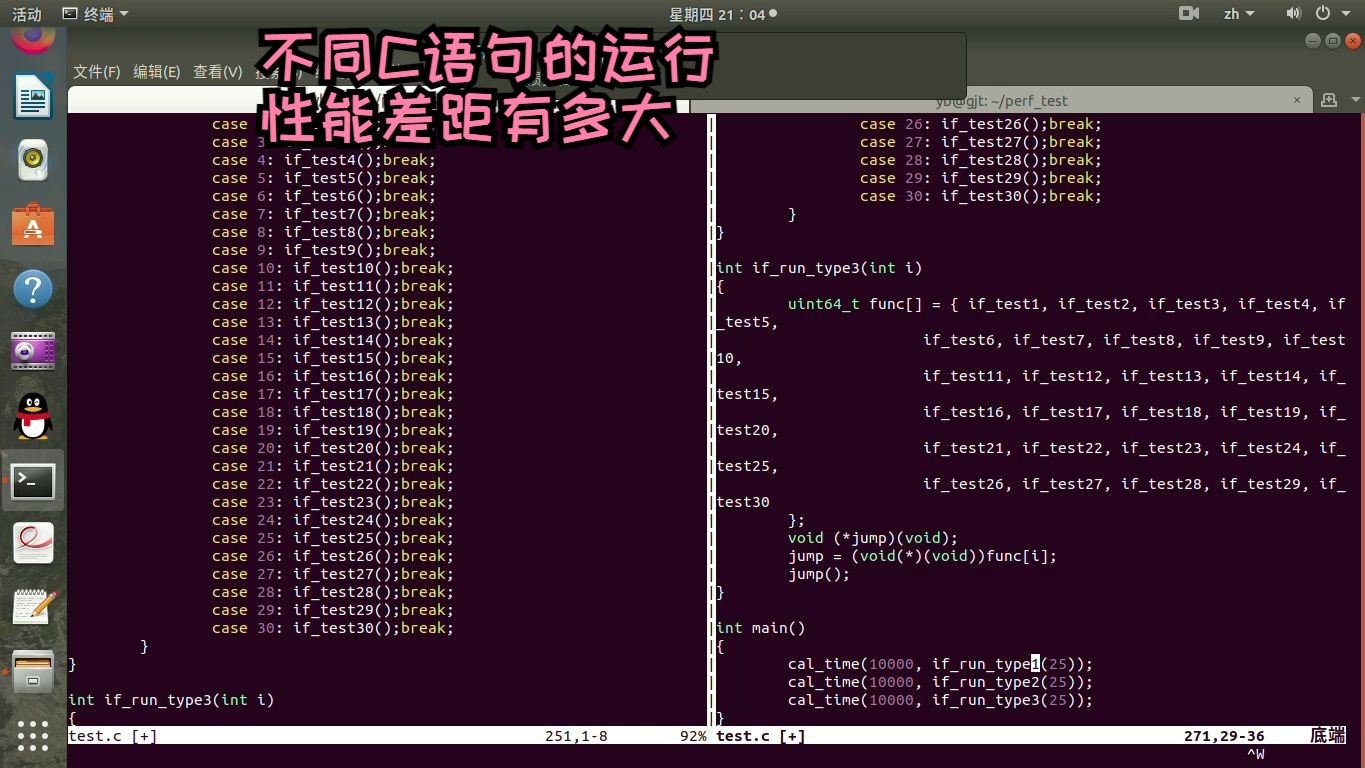Screen dimensions: 1365x768
Task: Click the 'jump();' call line
Action: (x=819, y=574)
